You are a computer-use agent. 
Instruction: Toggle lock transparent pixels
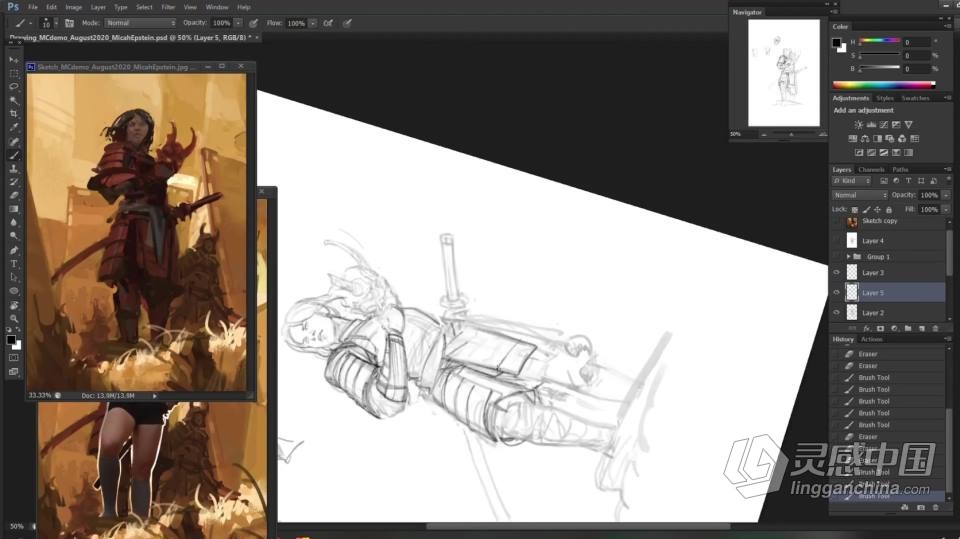coord(855,209)
